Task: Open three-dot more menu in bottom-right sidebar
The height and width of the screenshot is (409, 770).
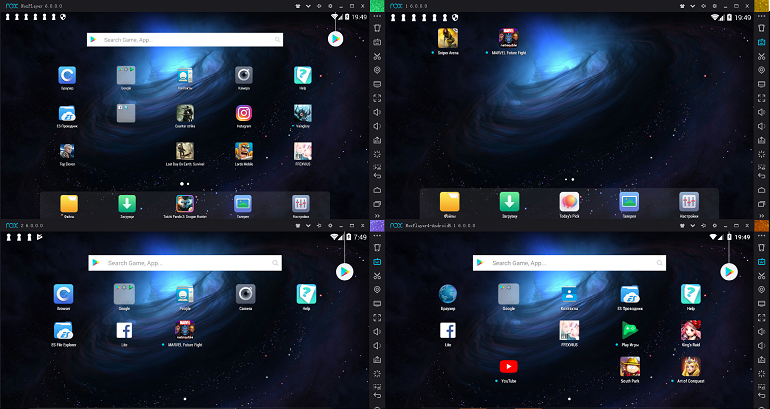Action: pos(761,236)
